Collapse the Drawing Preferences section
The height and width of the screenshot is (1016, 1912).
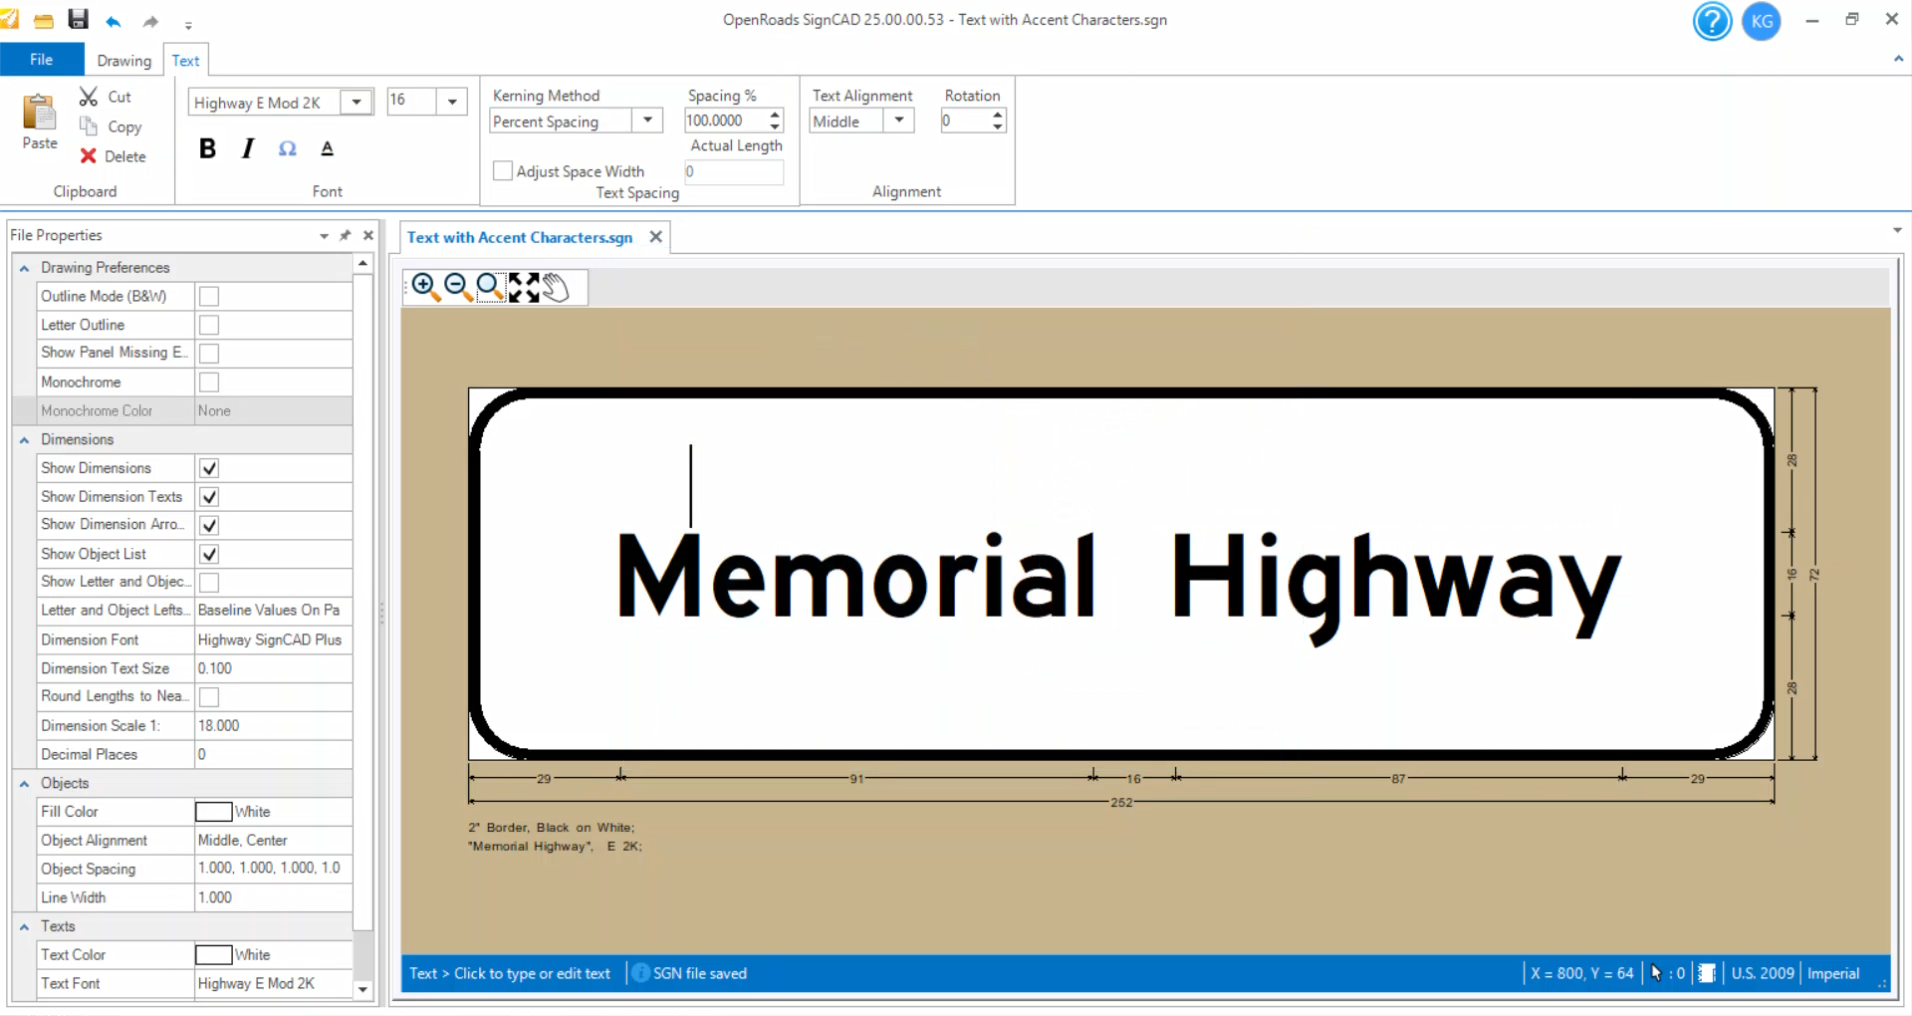pyautogui.click(x=24, y=268)
